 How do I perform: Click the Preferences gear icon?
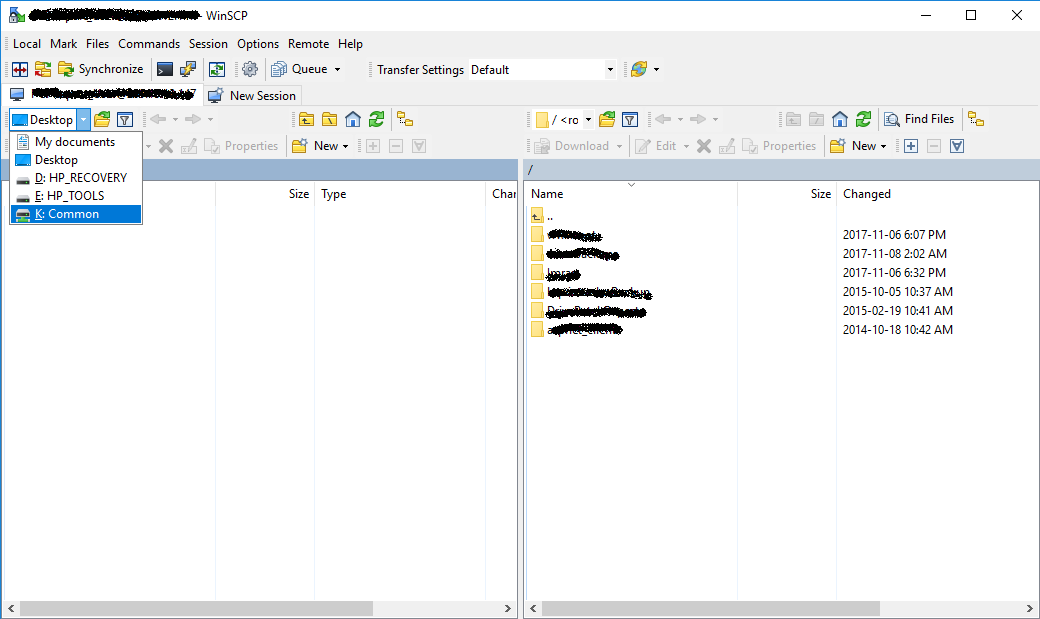click(x=250, y=69)
